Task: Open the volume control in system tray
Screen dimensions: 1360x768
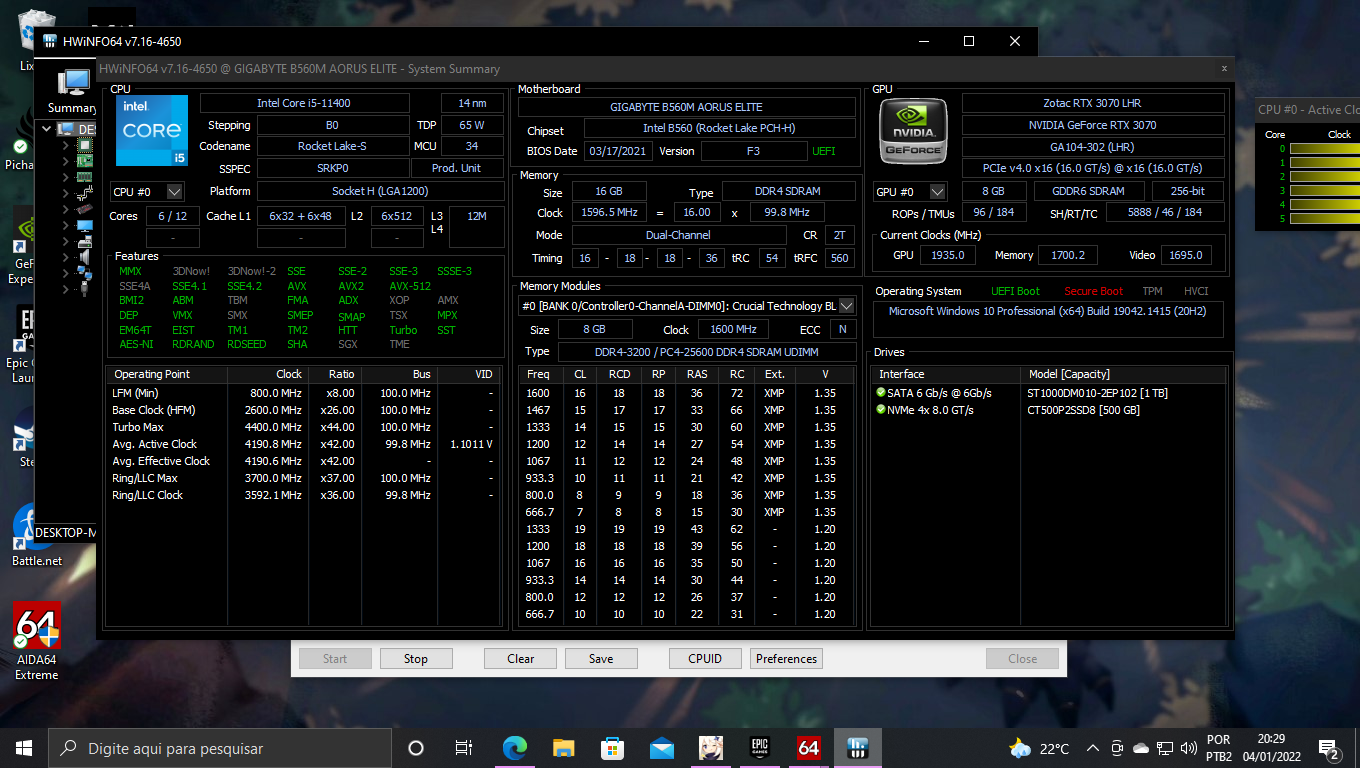Action: coord(1189,748)
